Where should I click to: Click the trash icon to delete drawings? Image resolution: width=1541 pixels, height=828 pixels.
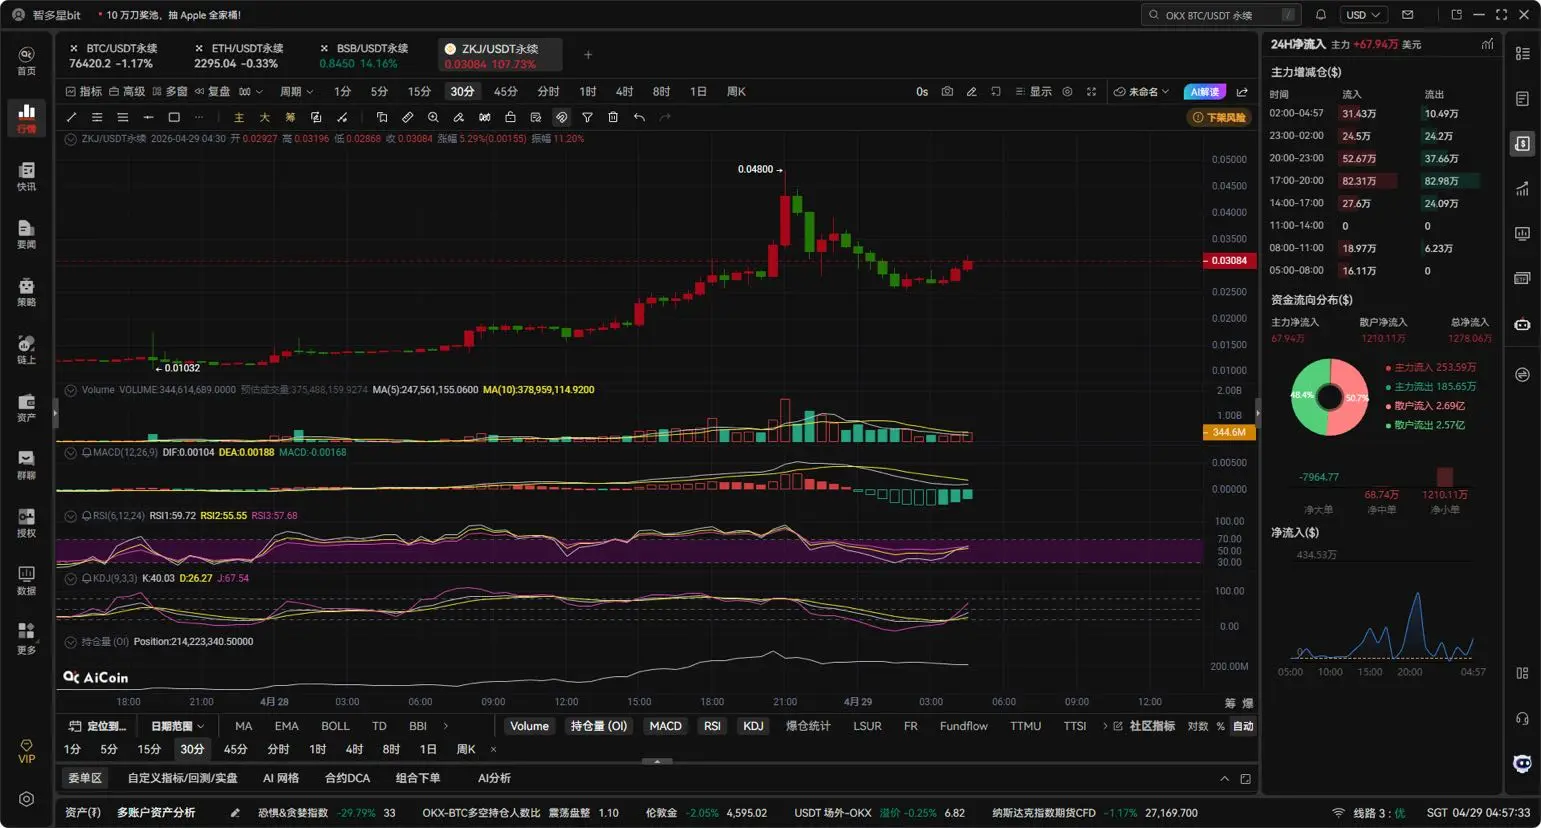point(613,117)
